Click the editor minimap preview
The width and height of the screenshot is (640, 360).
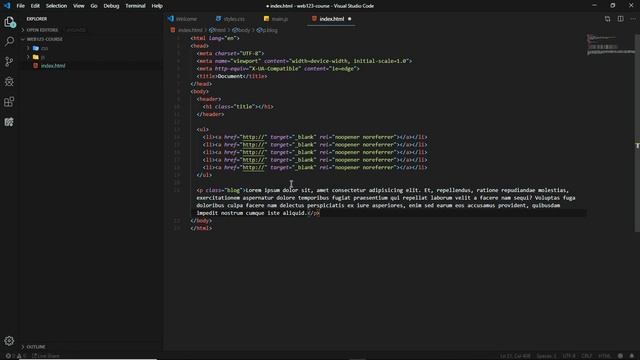point(610,45)
